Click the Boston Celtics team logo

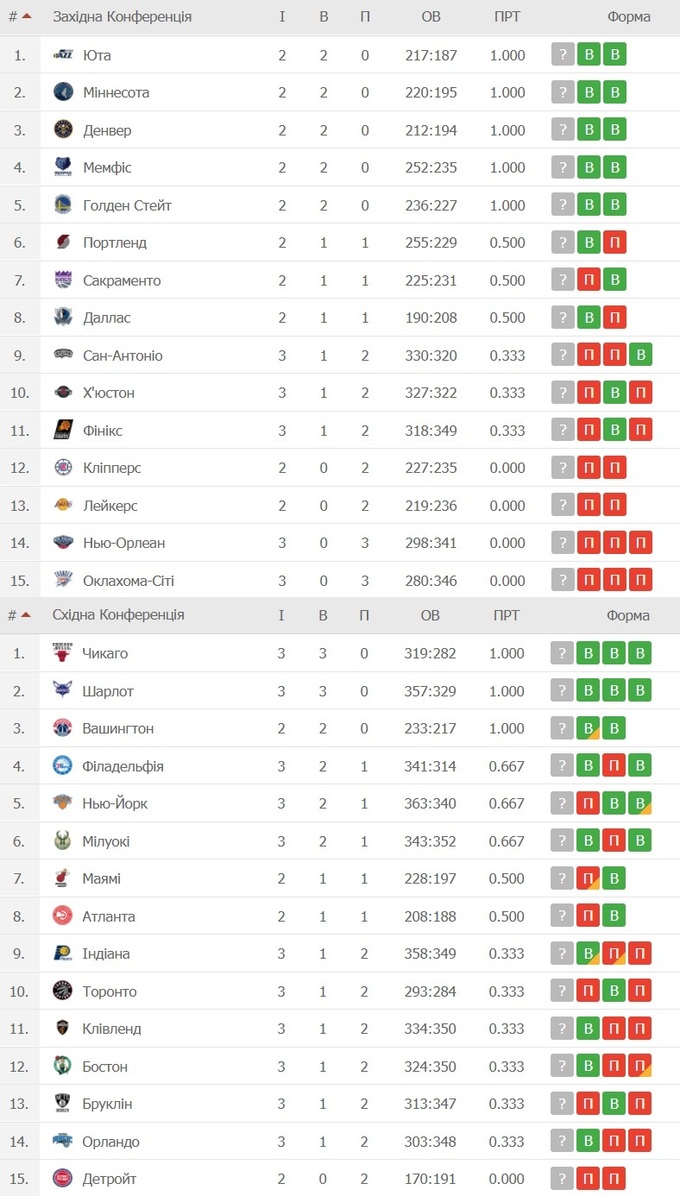click(x=63, y=1066)
